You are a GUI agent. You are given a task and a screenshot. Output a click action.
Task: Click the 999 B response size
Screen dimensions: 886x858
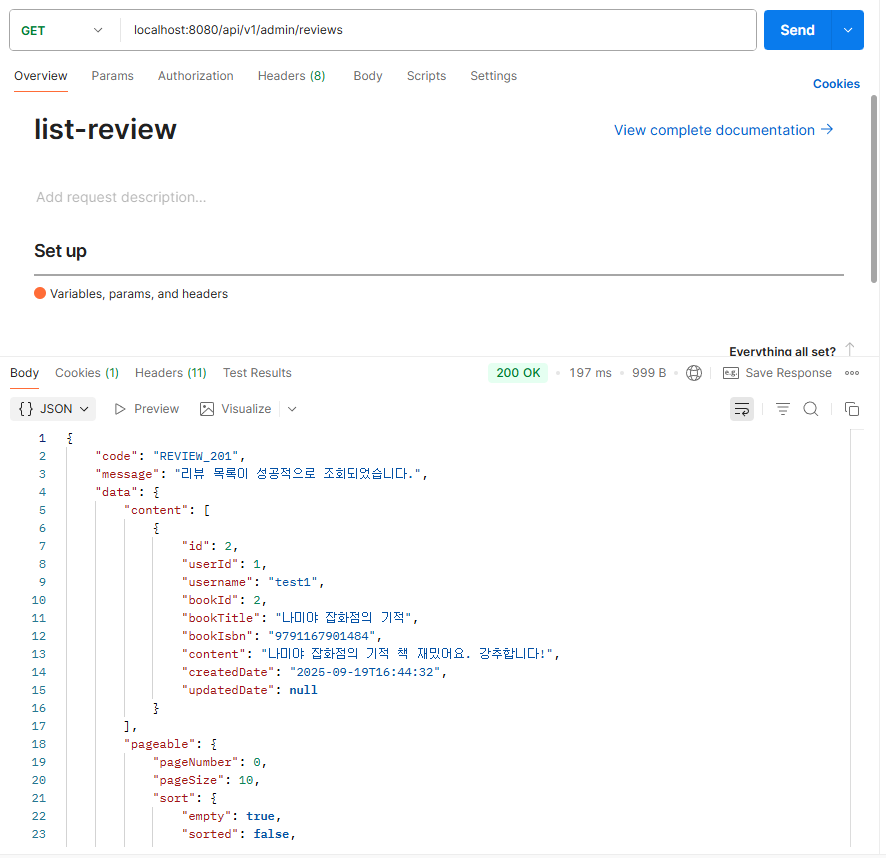(x=649, y=373)
